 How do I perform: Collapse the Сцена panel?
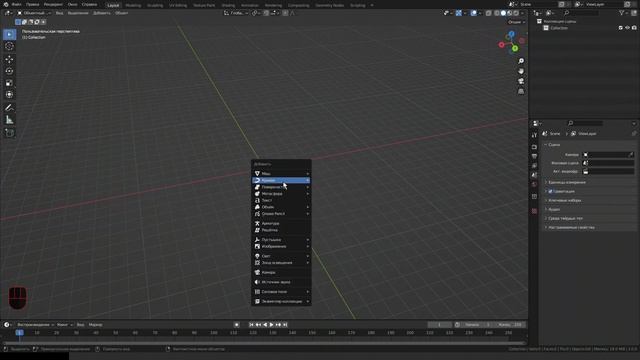(x=554, y=145)
